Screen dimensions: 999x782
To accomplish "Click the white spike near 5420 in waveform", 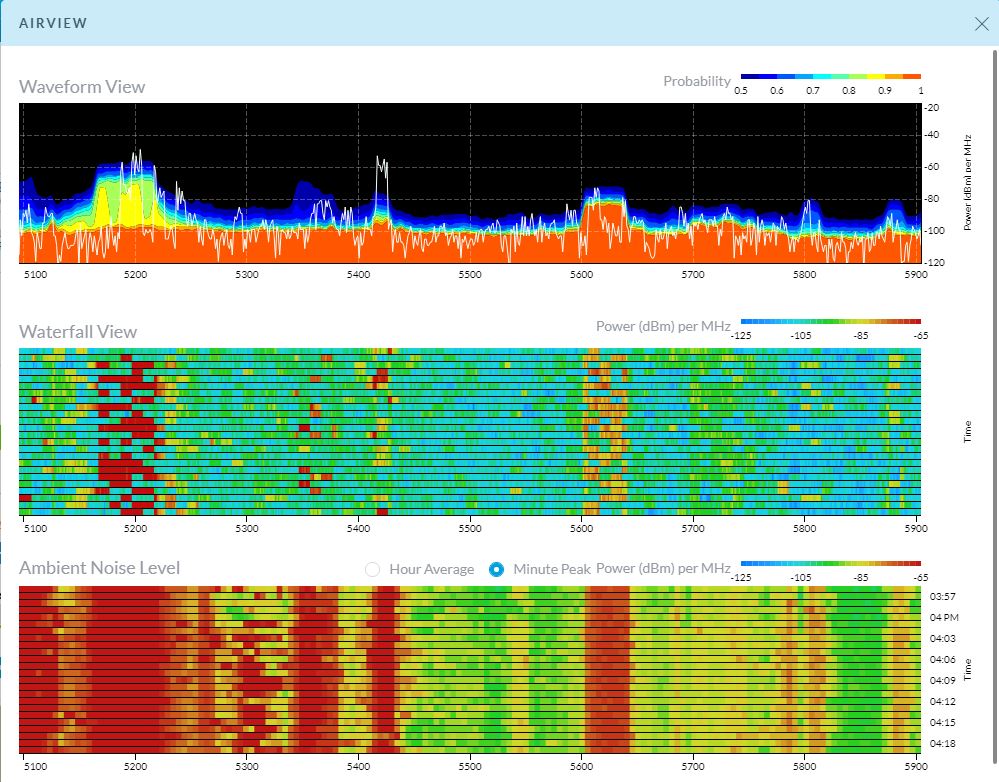I will tap(381, 175).
